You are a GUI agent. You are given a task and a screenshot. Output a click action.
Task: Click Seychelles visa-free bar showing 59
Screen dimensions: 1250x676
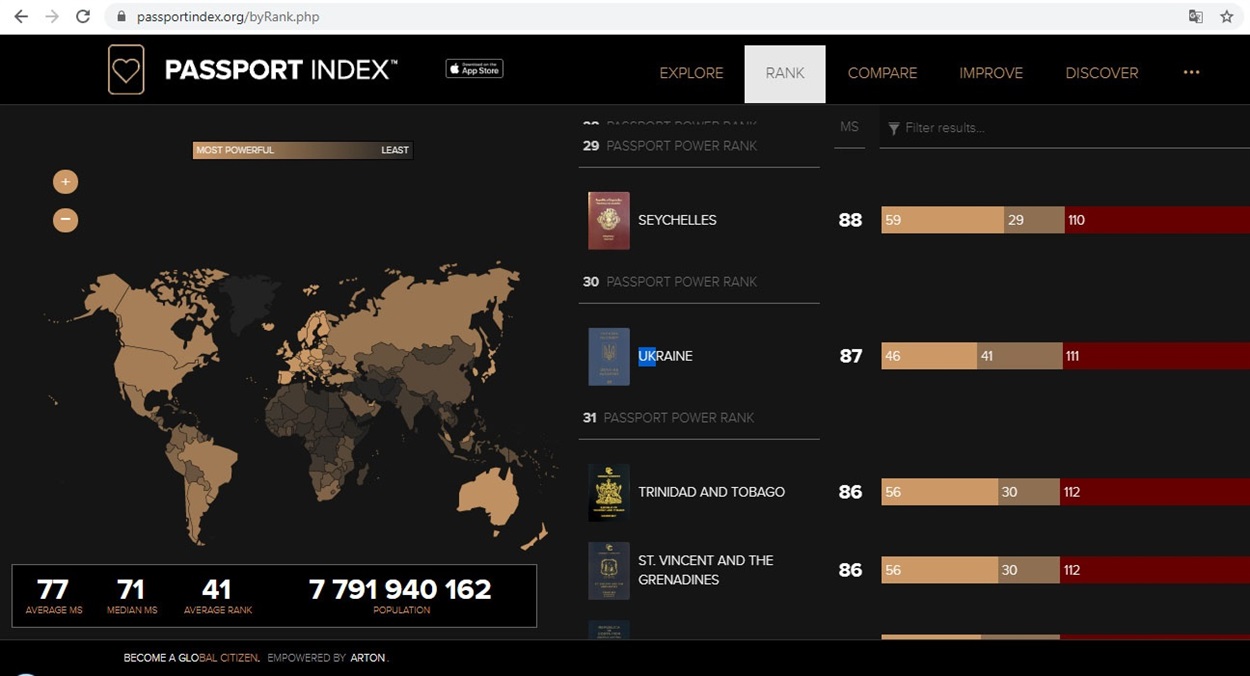pos(942,220)
